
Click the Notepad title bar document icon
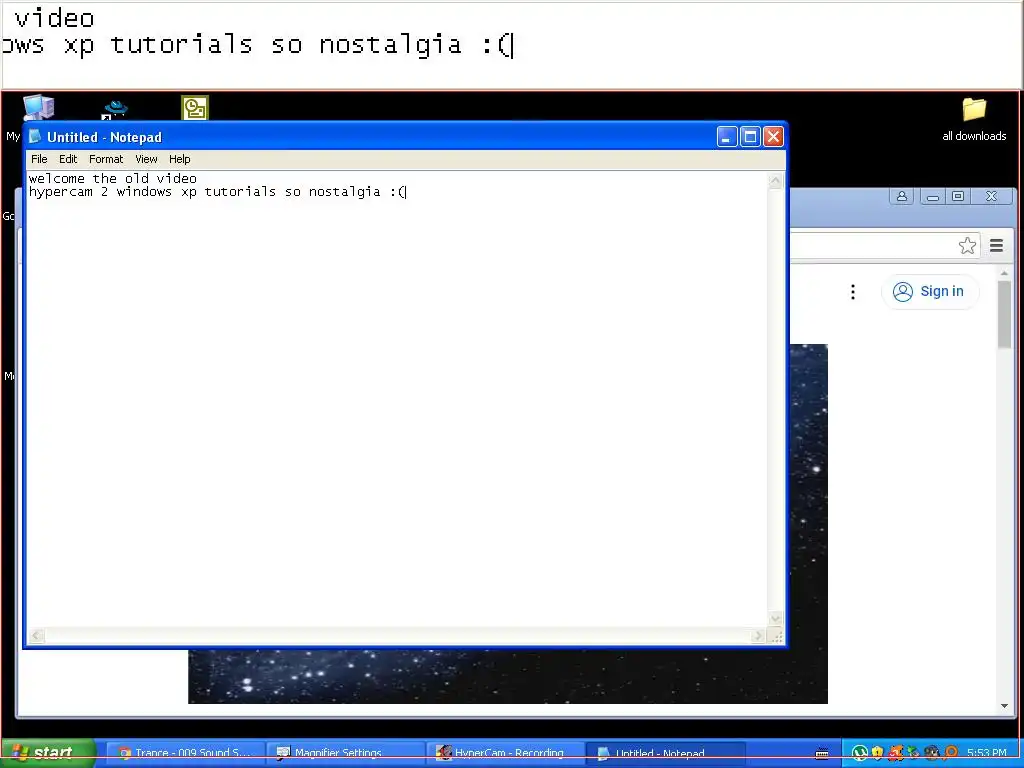pyautogui.click(x=35, y=136)
